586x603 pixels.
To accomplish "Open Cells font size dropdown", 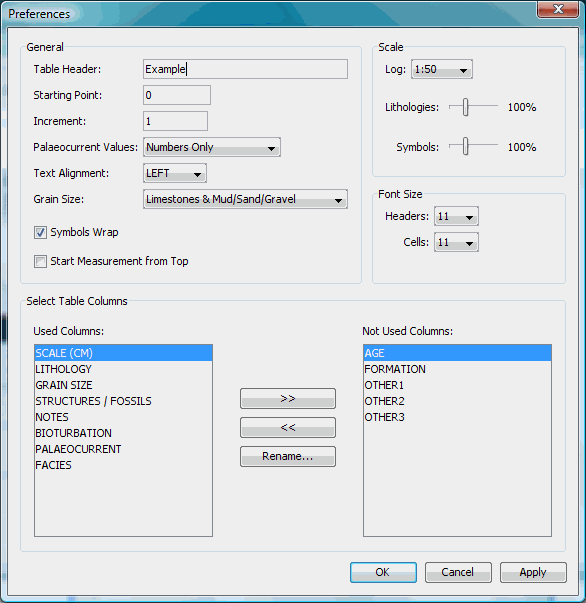I will [x=456, y=242].
